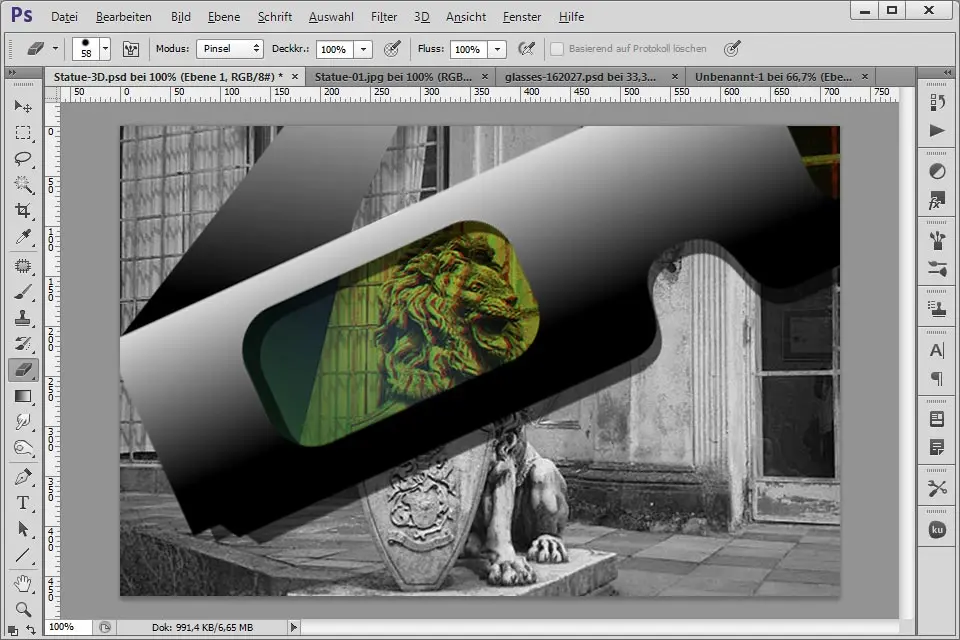960x640 pixels.
Task: Open the Deckkraft slider dropdown arrow
Action: (x=364, y=48)
